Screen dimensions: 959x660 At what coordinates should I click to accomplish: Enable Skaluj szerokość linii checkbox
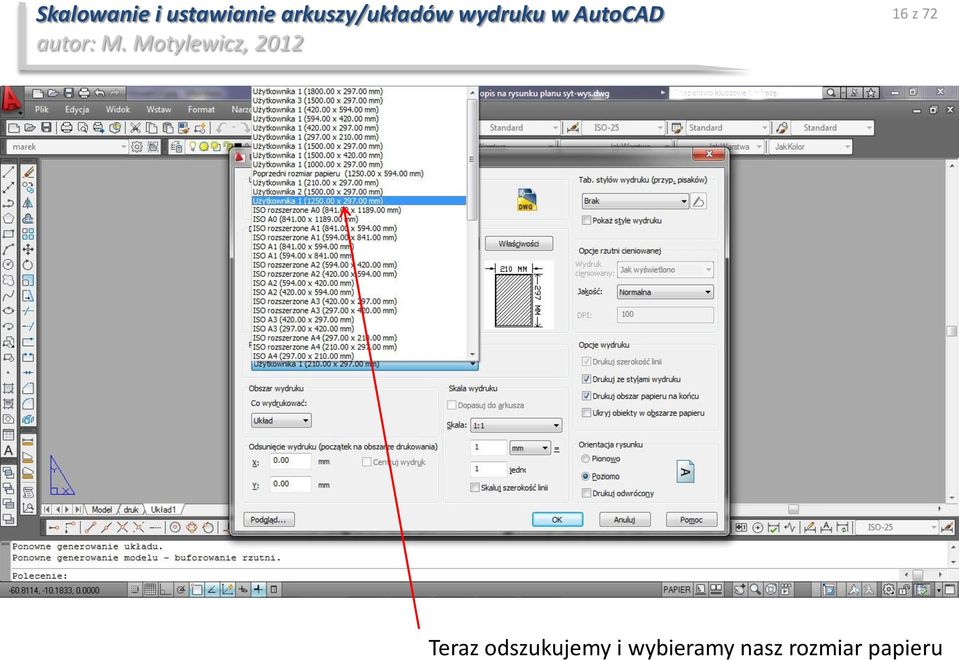tap(475, 488)
